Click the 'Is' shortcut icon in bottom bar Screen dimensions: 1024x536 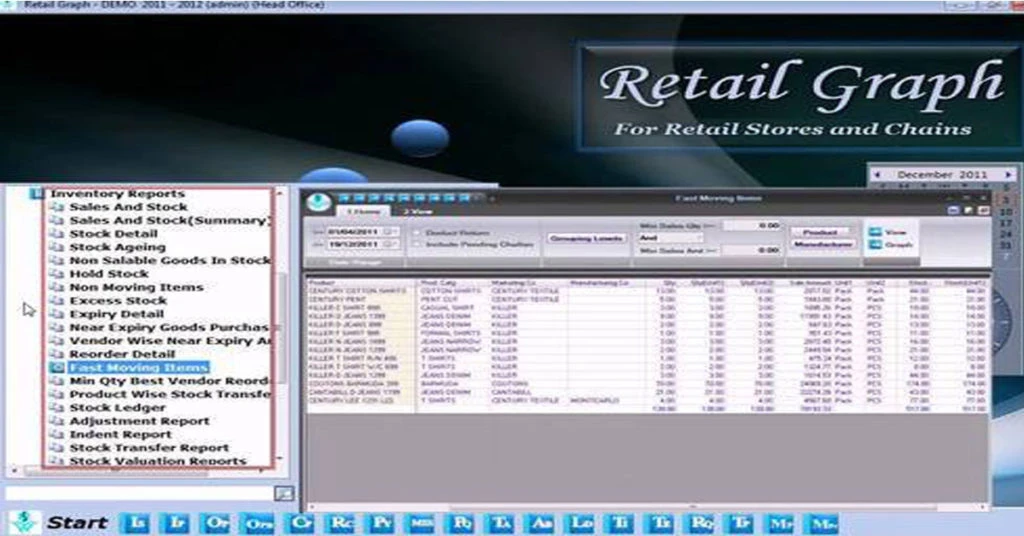click(x=136, y=524)
